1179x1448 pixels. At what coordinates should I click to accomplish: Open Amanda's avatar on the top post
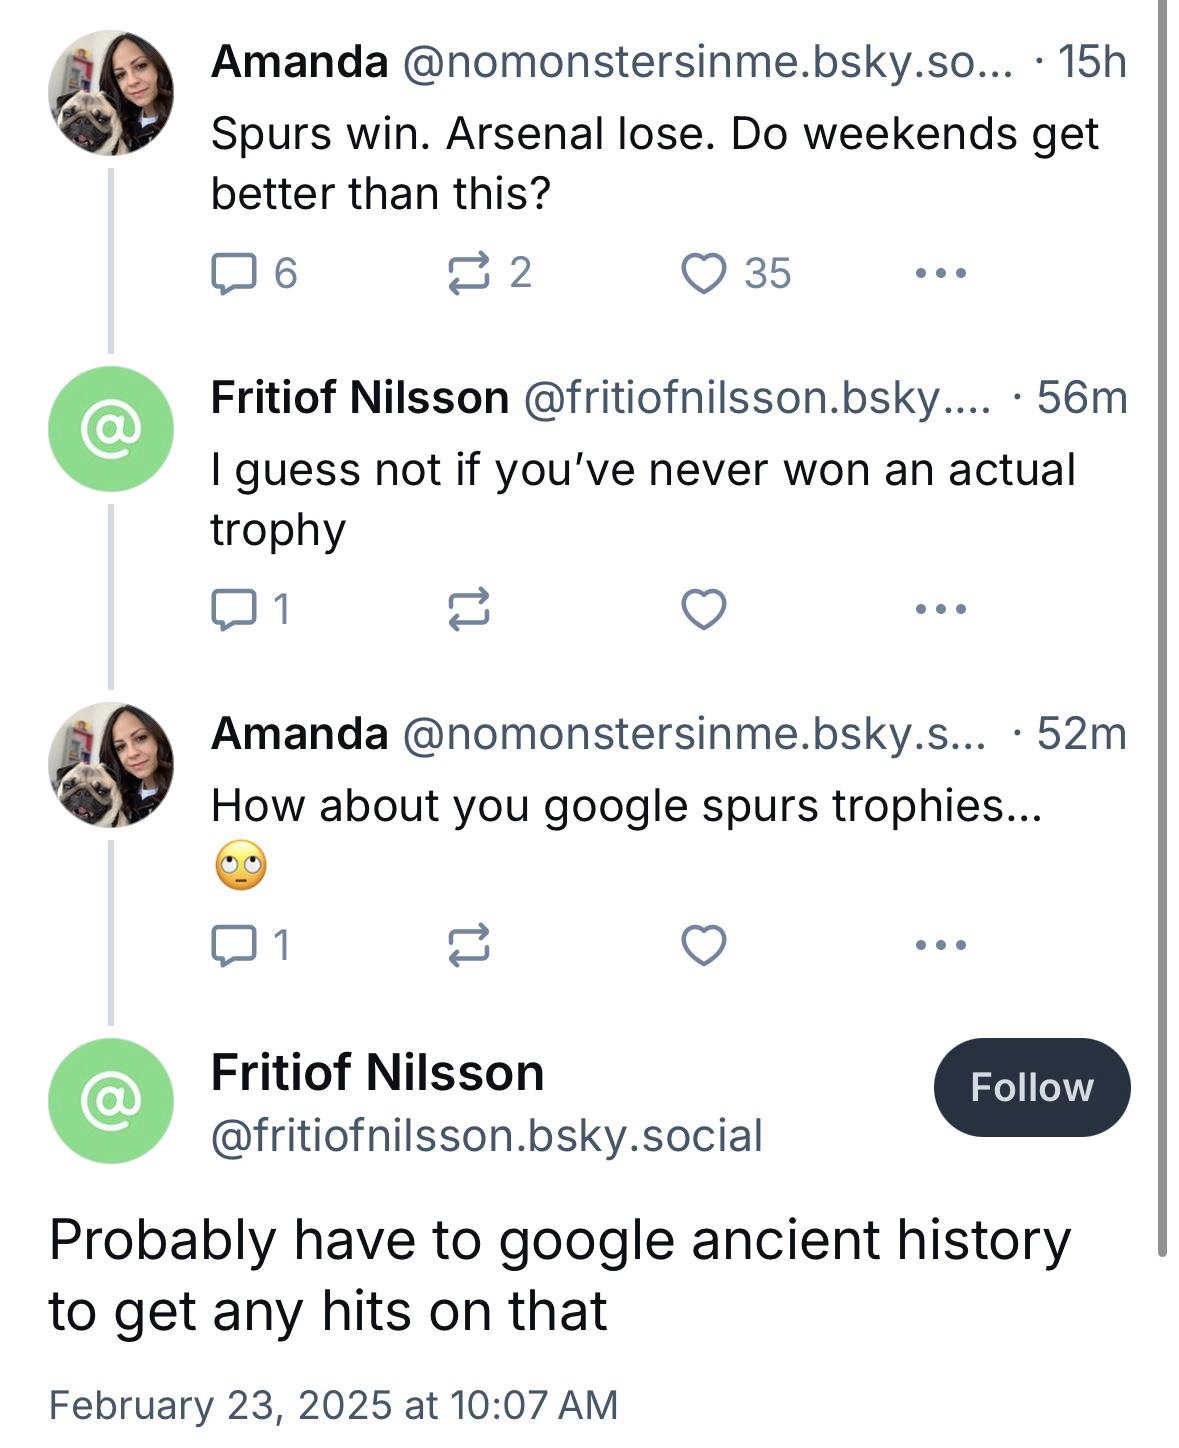tap(111, 93)
